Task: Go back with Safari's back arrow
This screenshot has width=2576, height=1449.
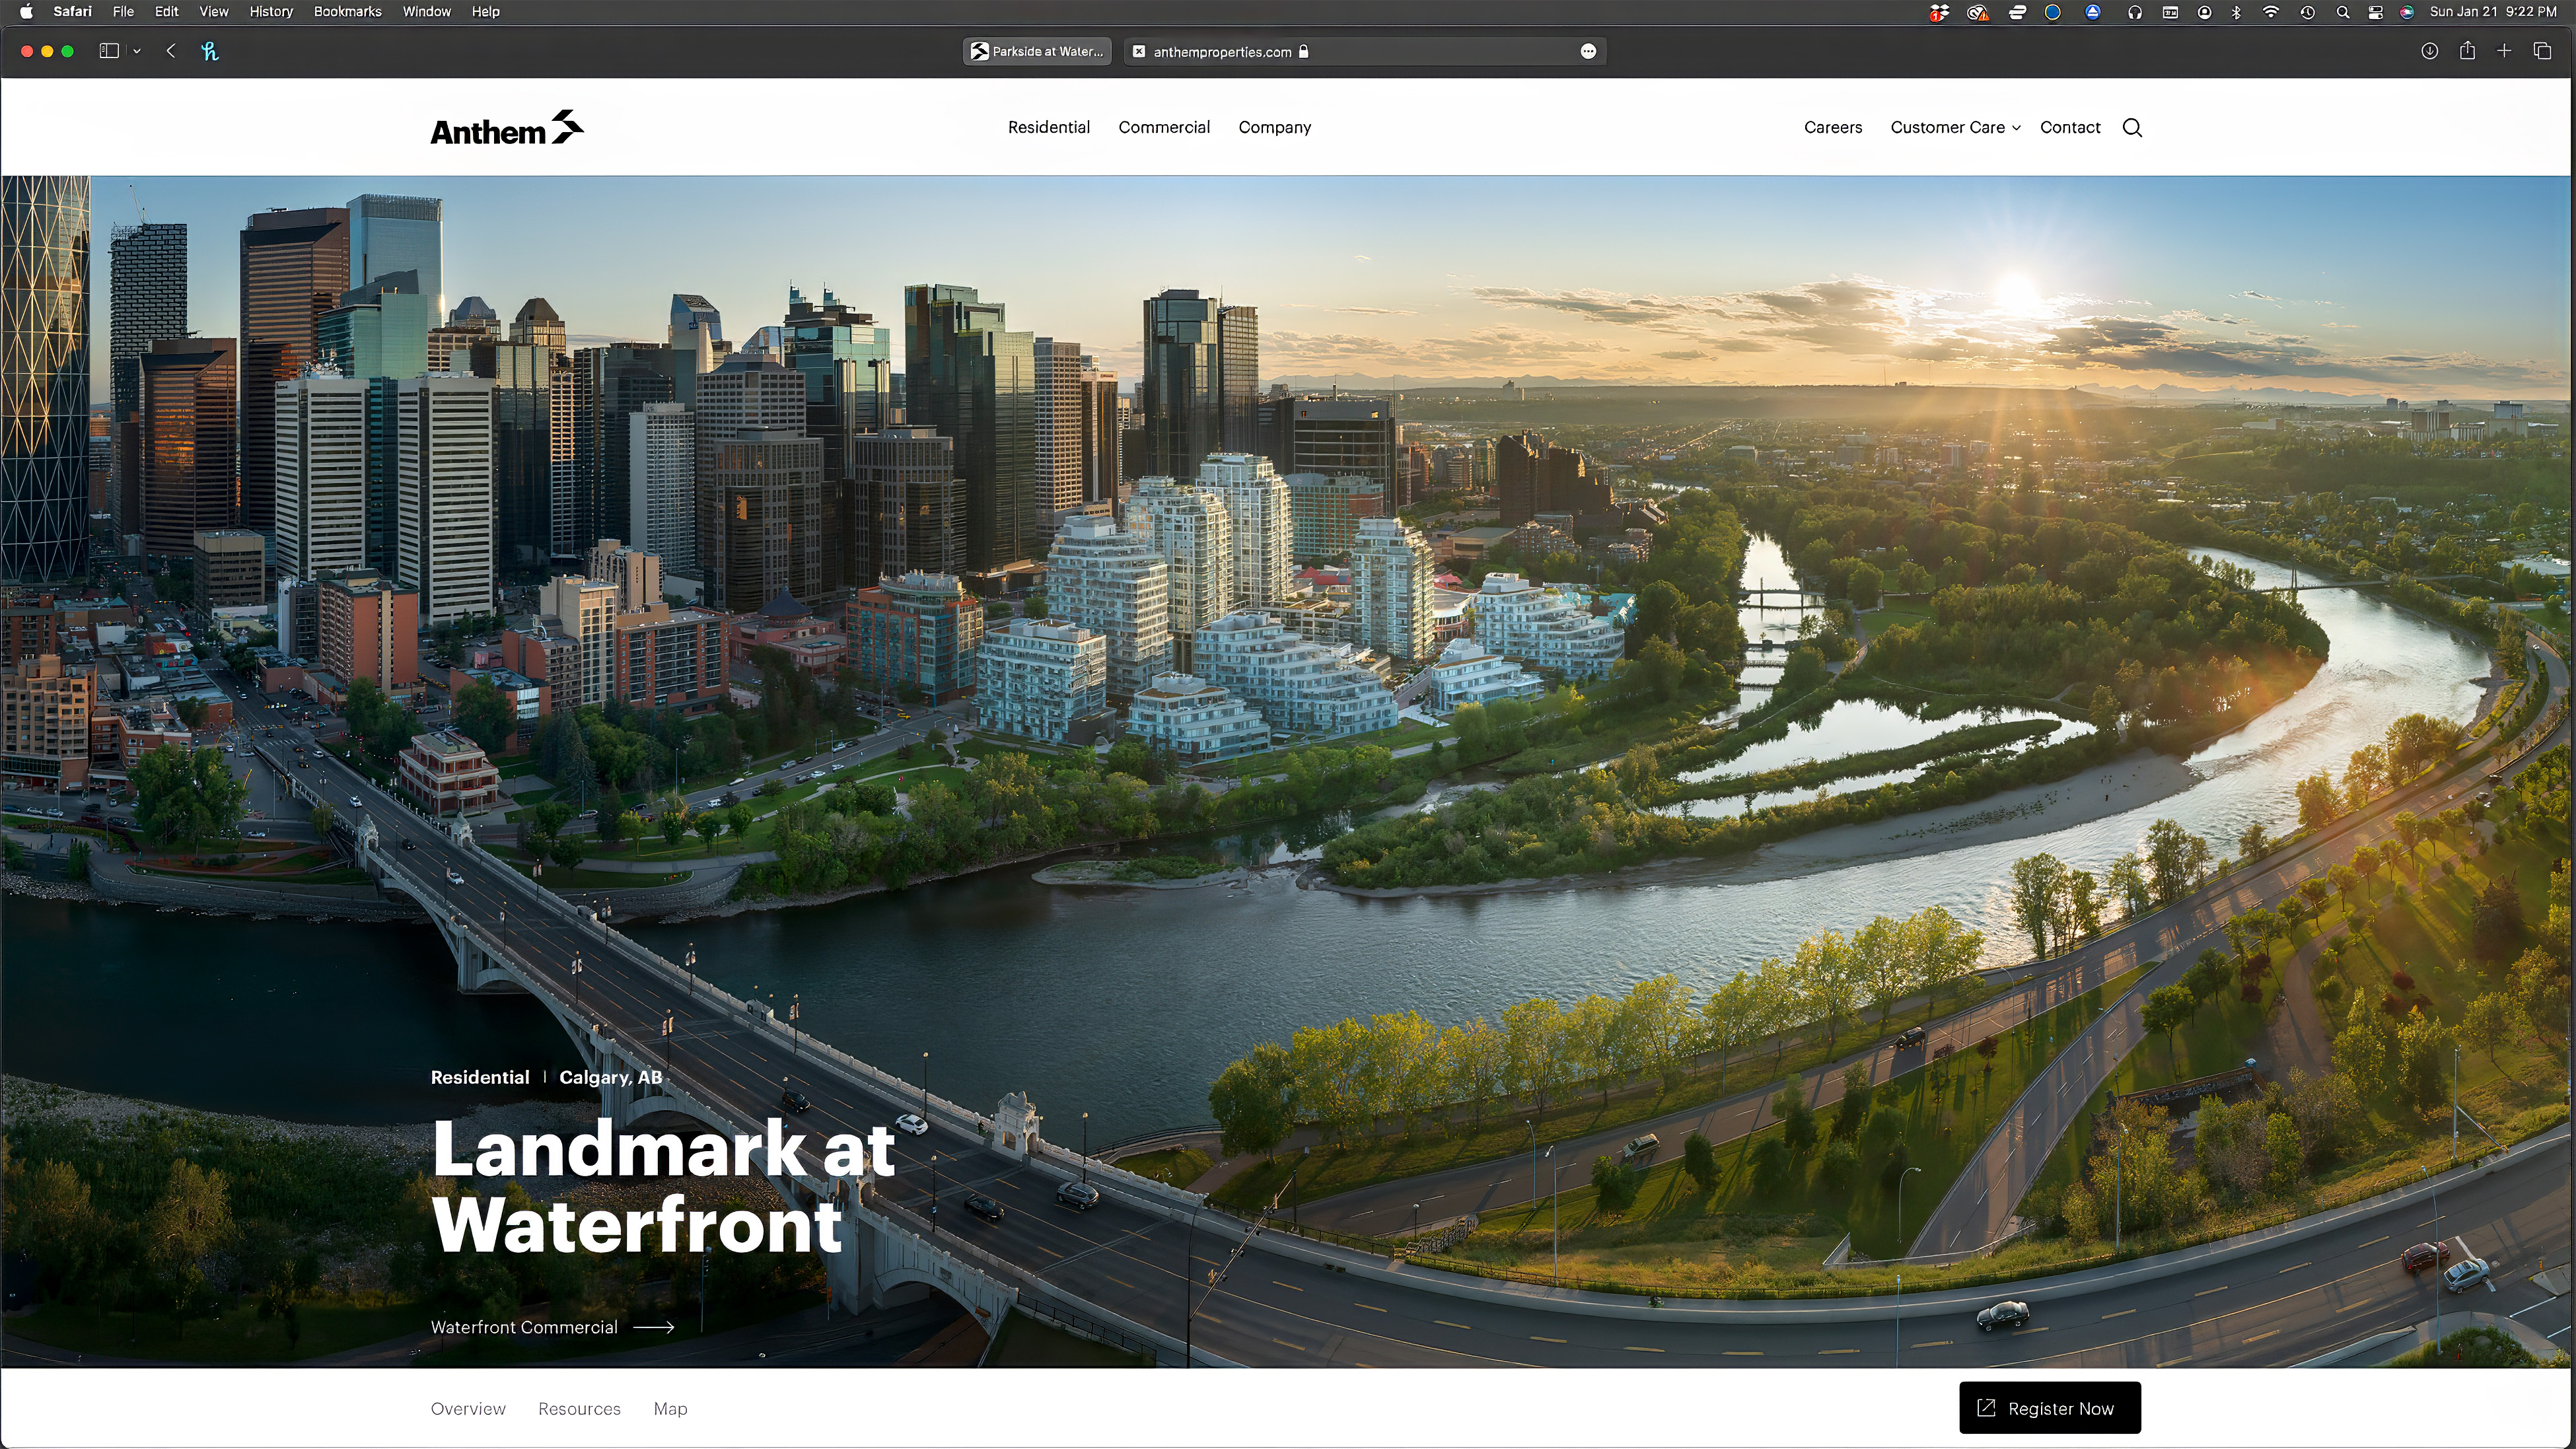Action: [x=171, y=51]
